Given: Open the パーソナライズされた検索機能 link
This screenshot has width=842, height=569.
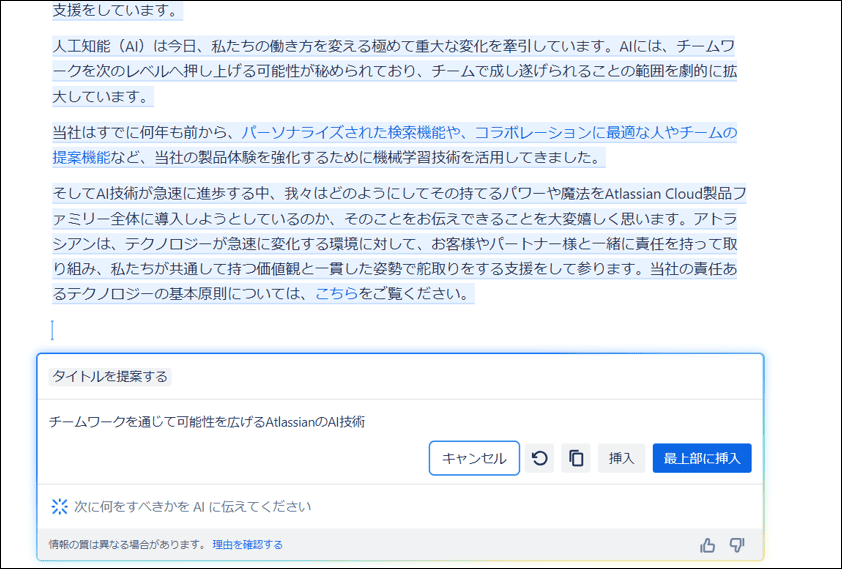Looking at the screenshot, I should click(342, 132).
